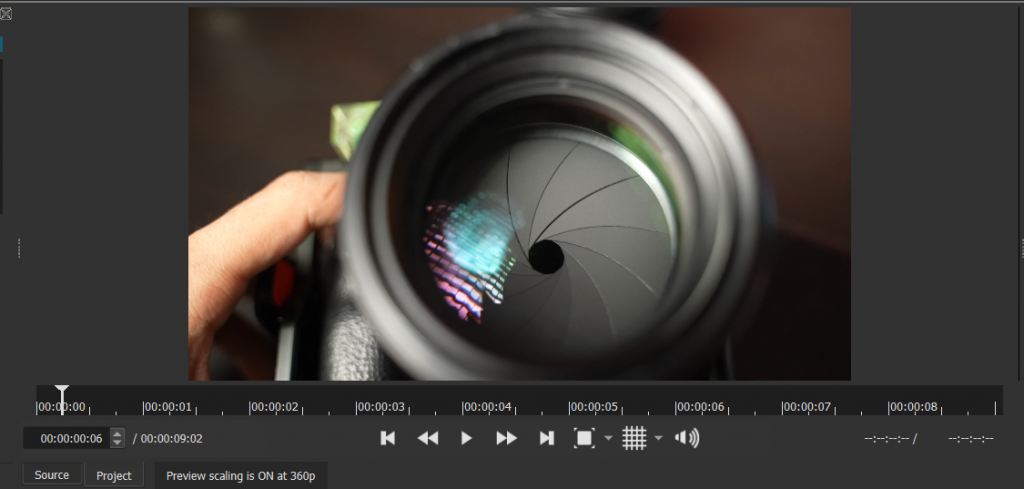This screenshot has width=1024, height=489.
Task: Skip to the end of the clip
Action: click(x=547, y=438)
